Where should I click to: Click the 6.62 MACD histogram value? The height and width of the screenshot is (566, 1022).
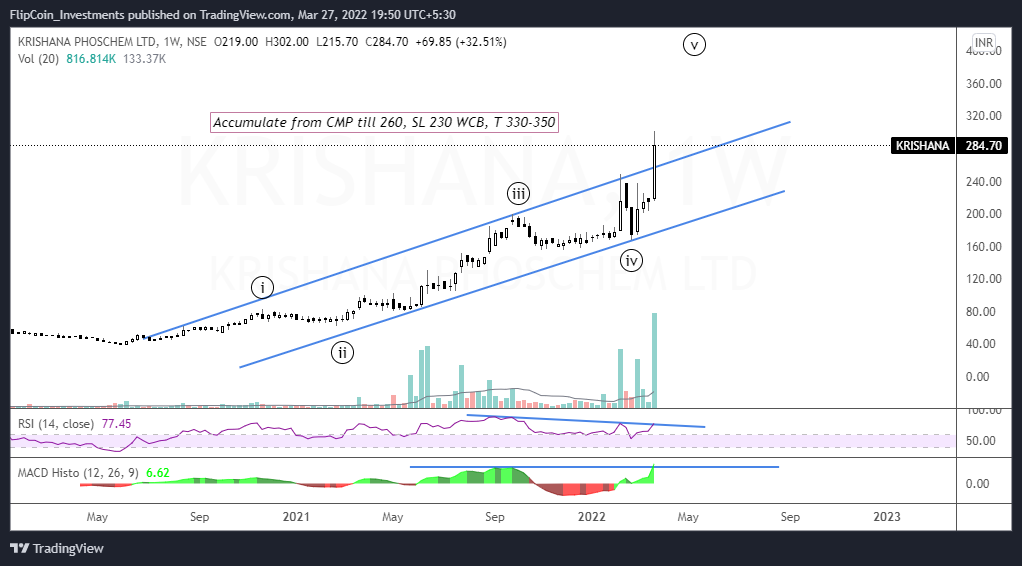158,473
